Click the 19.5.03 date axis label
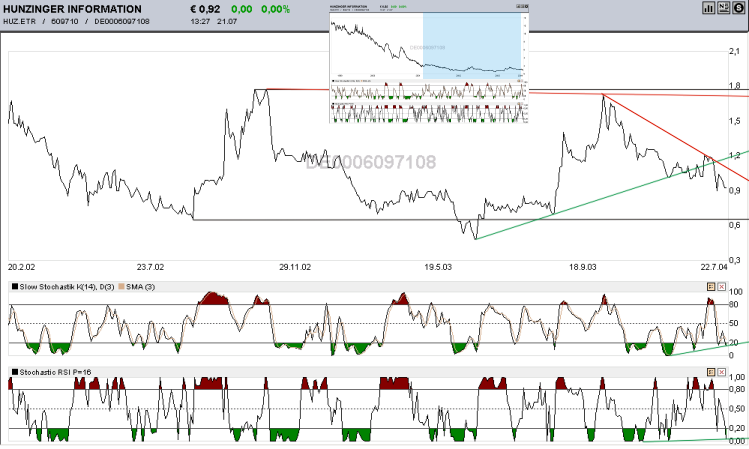 [x=438, y=267]
